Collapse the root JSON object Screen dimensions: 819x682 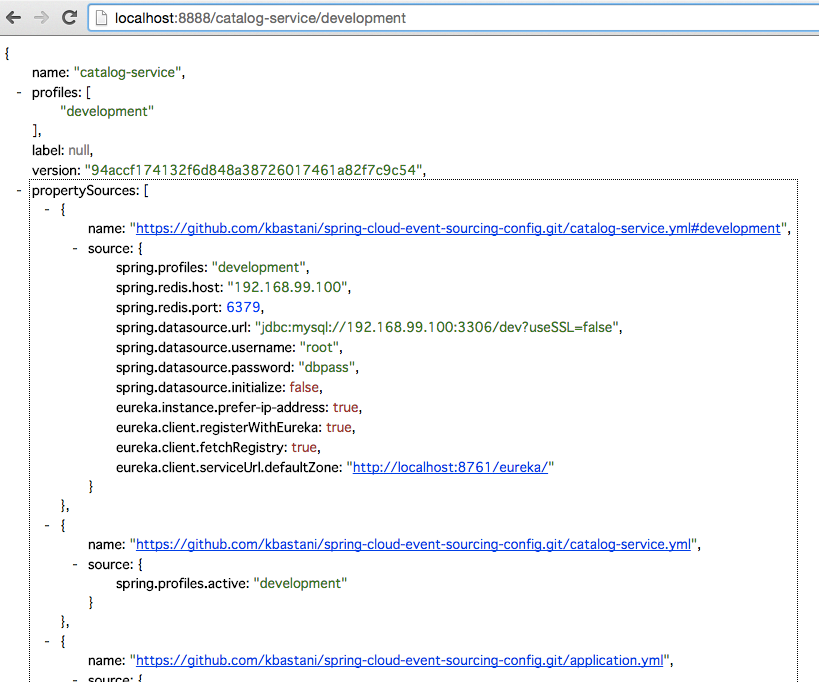pos(7,52)
